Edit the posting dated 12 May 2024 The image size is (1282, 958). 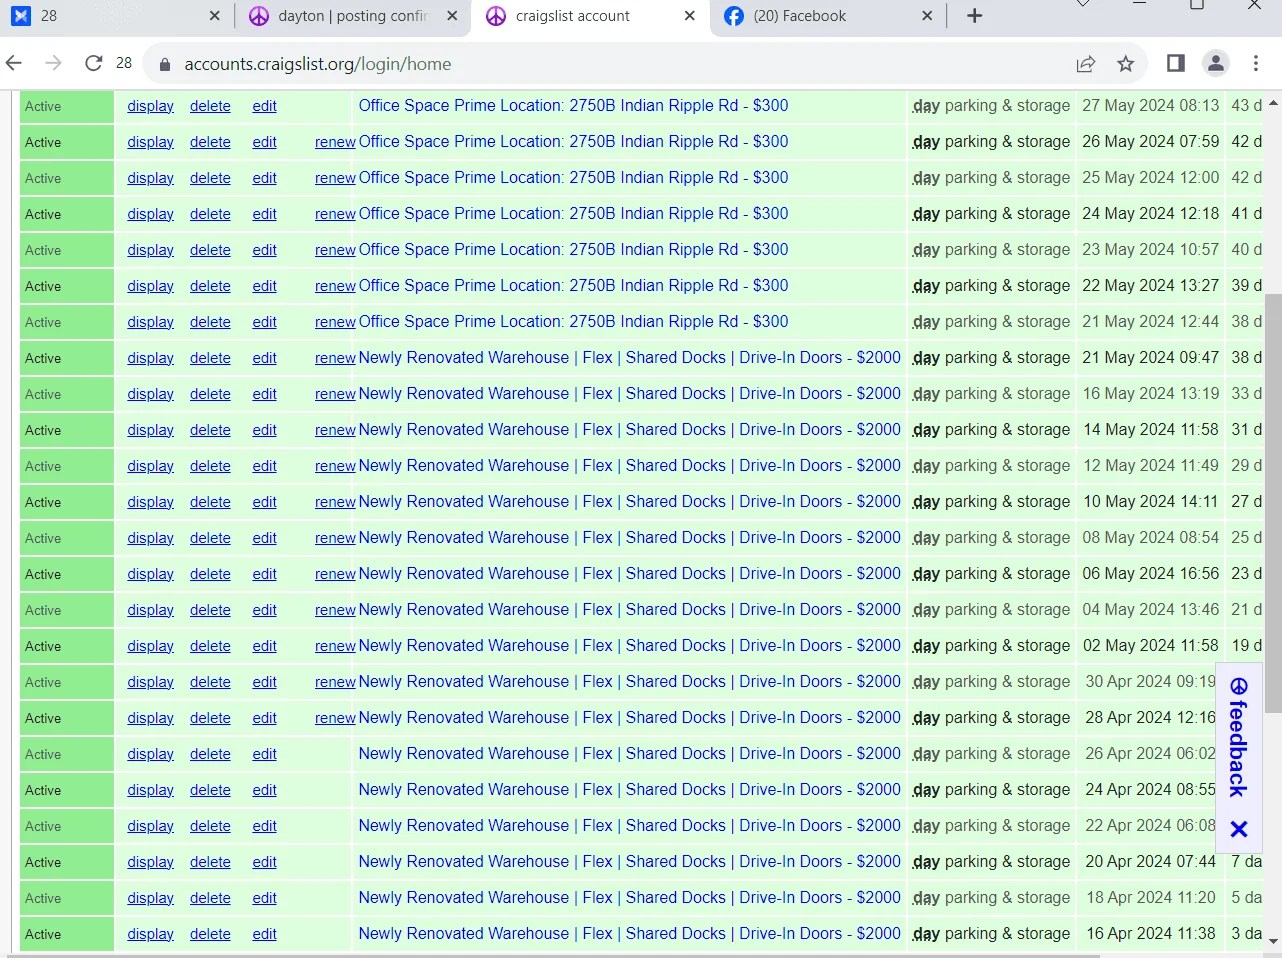click(264, 466)
